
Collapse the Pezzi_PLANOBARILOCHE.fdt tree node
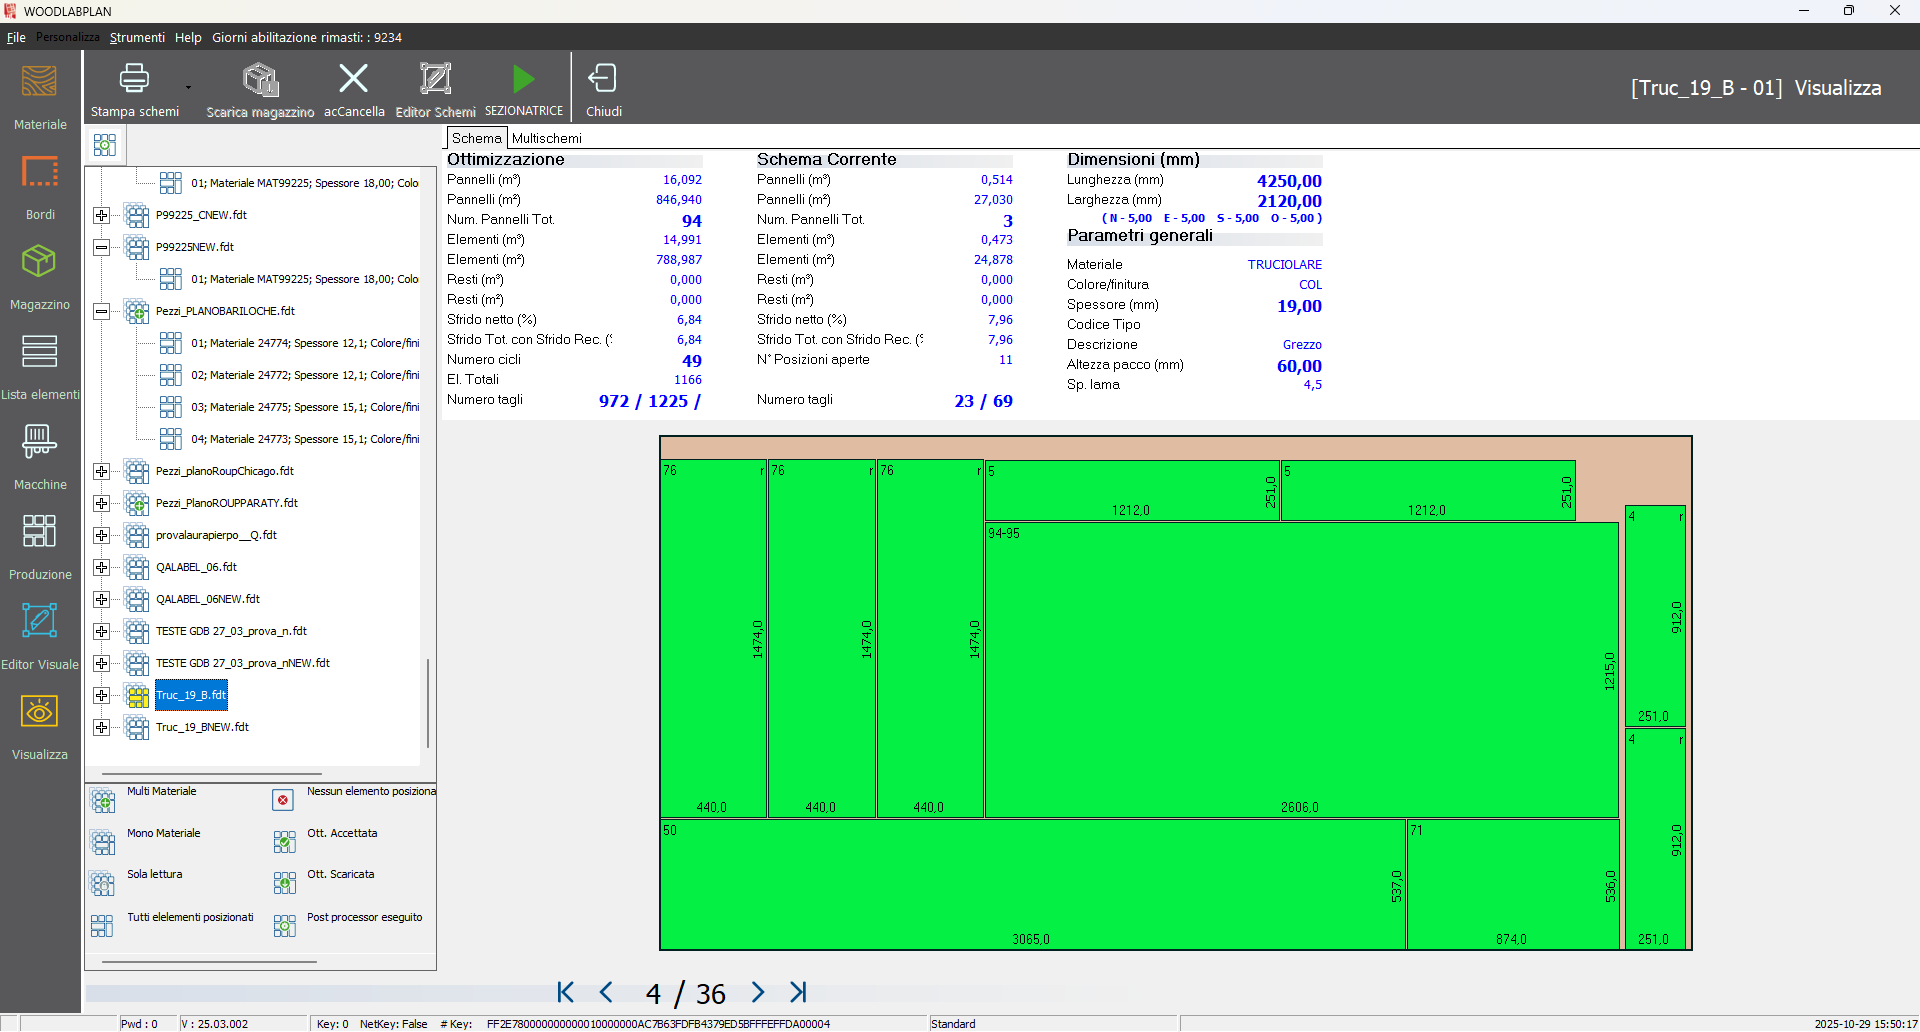click(x=101, y=311)
